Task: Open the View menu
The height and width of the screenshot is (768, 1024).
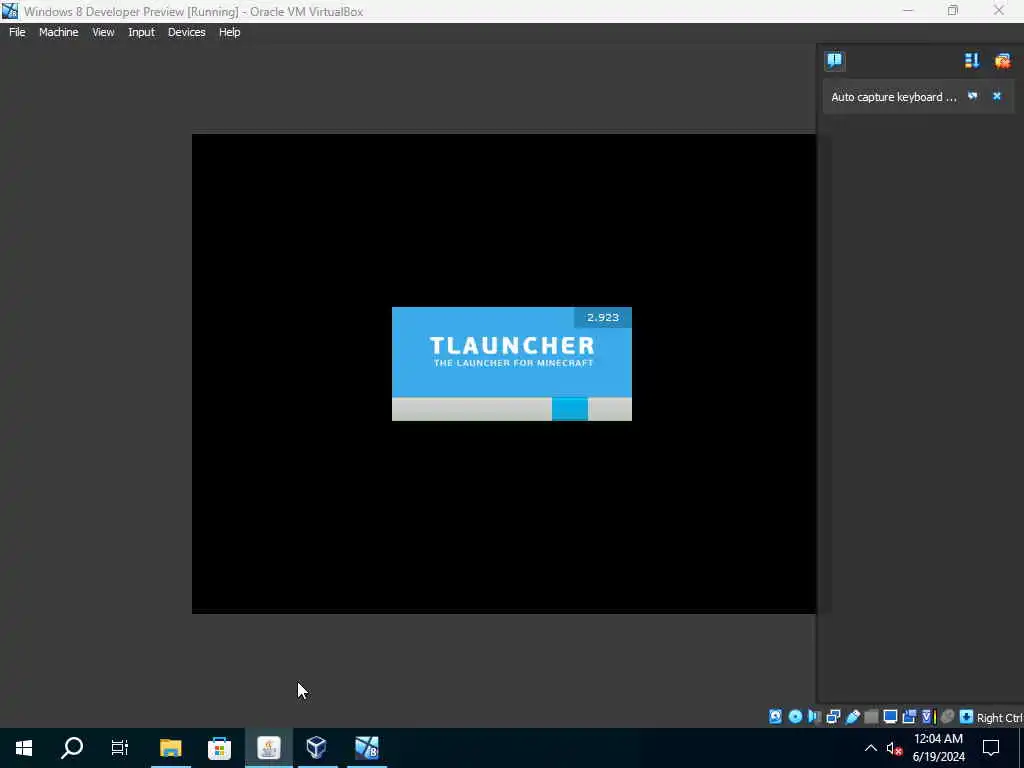Action: coord(103,32)
